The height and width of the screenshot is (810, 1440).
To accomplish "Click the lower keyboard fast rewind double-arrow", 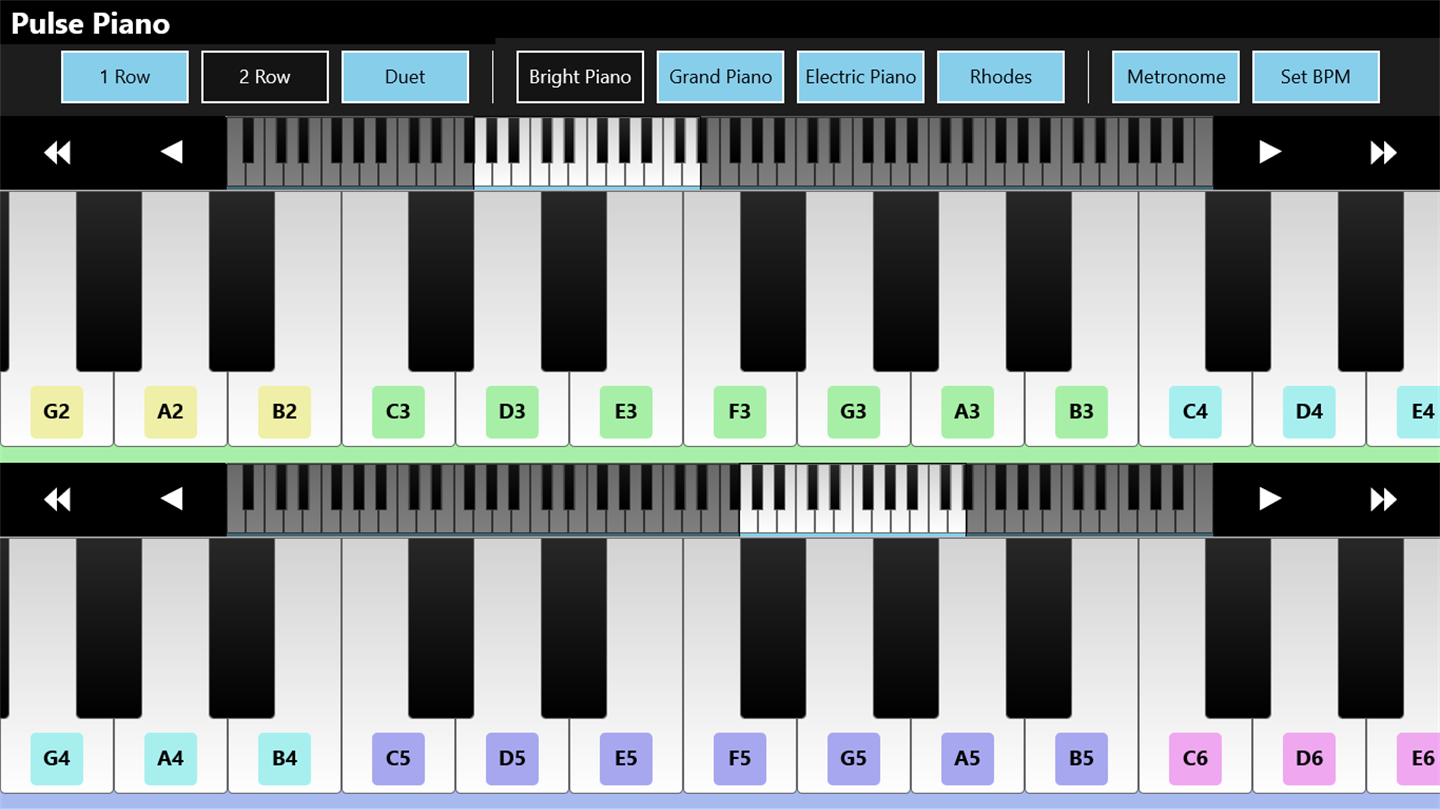I will pyautogui.click(x=57, y=498).
